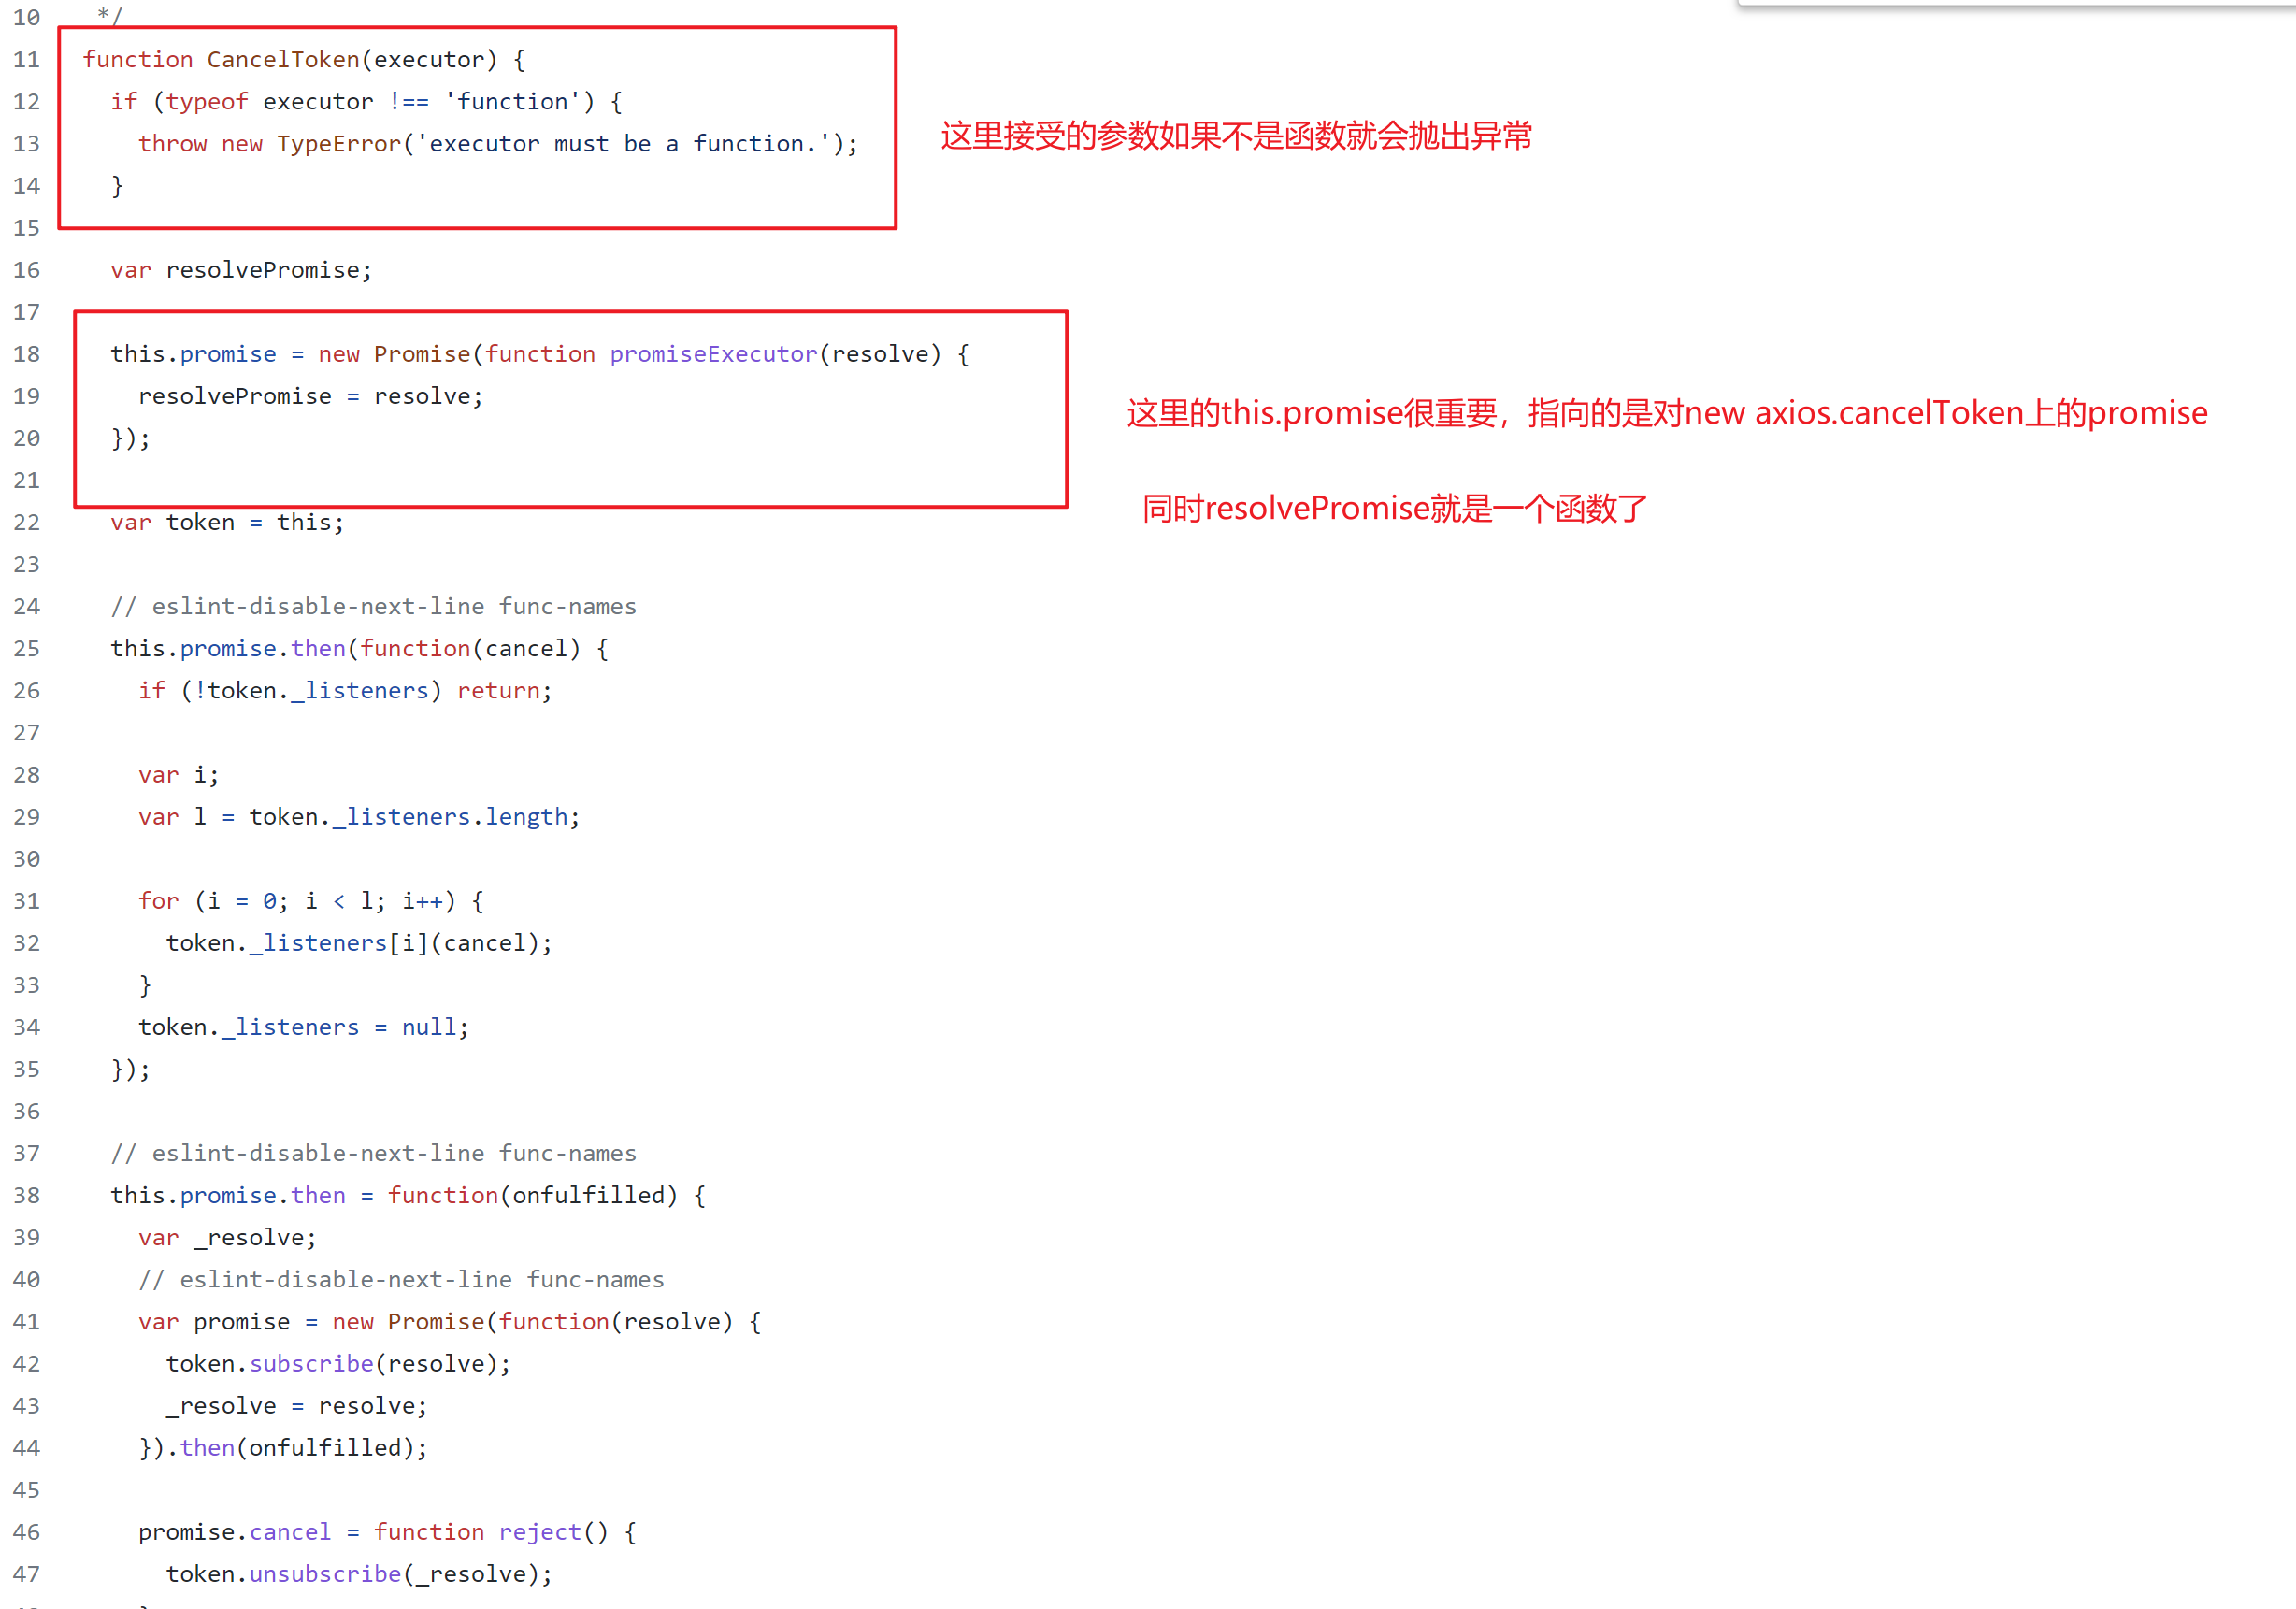Click '_resolve = resolve;' on line 43
Image resolution: width=2296 pixels, height=1609 pixels.
point(297,1406)
